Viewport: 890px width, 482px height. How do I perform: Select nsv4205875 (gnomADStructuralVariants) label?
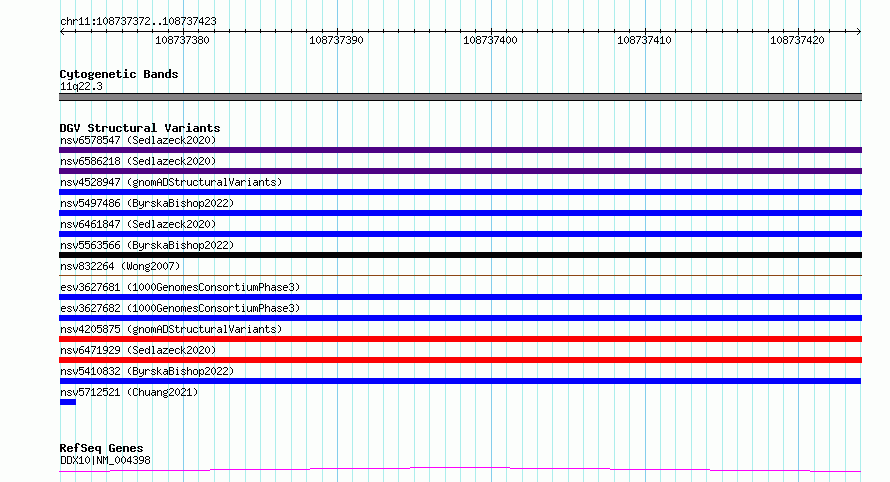pos(171,329)
